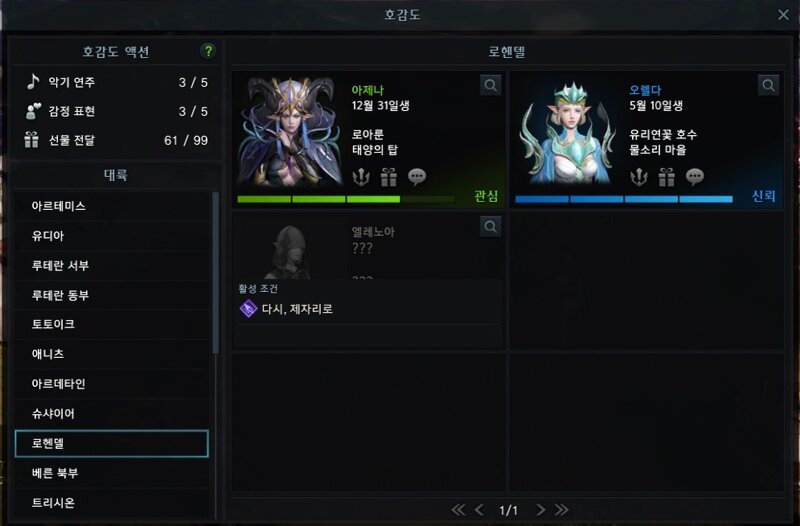Click the continent list scrollbar
The height and width of the screenshot is (526, 800).
(215, 273)
